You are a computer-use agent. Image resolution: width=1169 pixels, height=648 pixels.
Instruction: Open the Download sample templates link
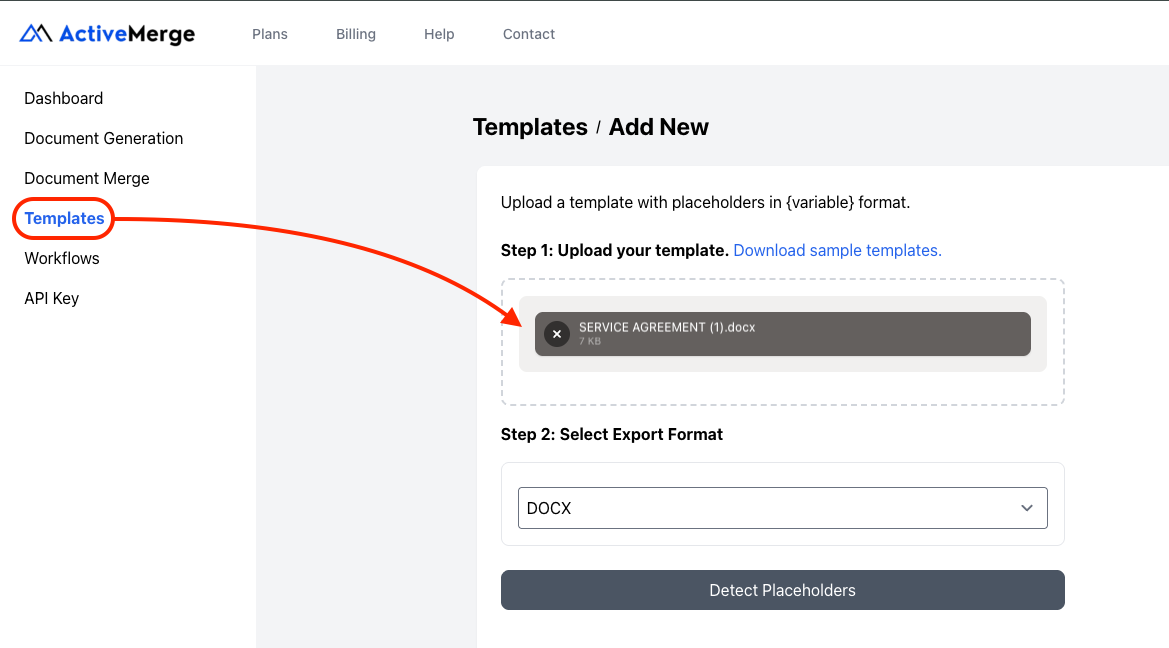837,250
